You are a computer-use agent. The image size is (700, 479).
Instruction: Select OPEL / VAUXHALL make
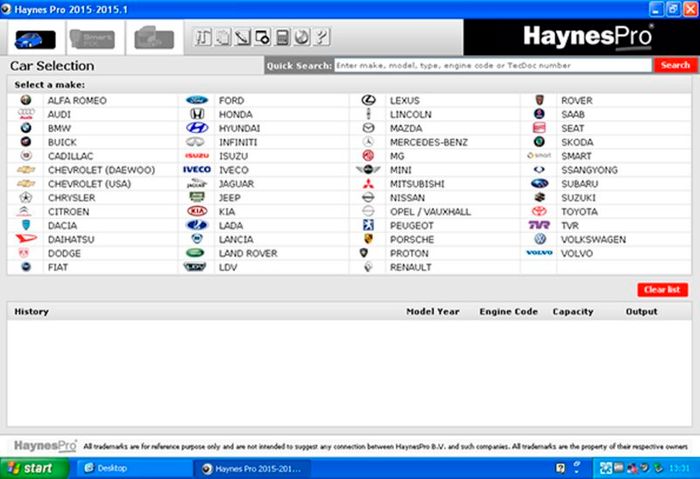pos(430,212)
